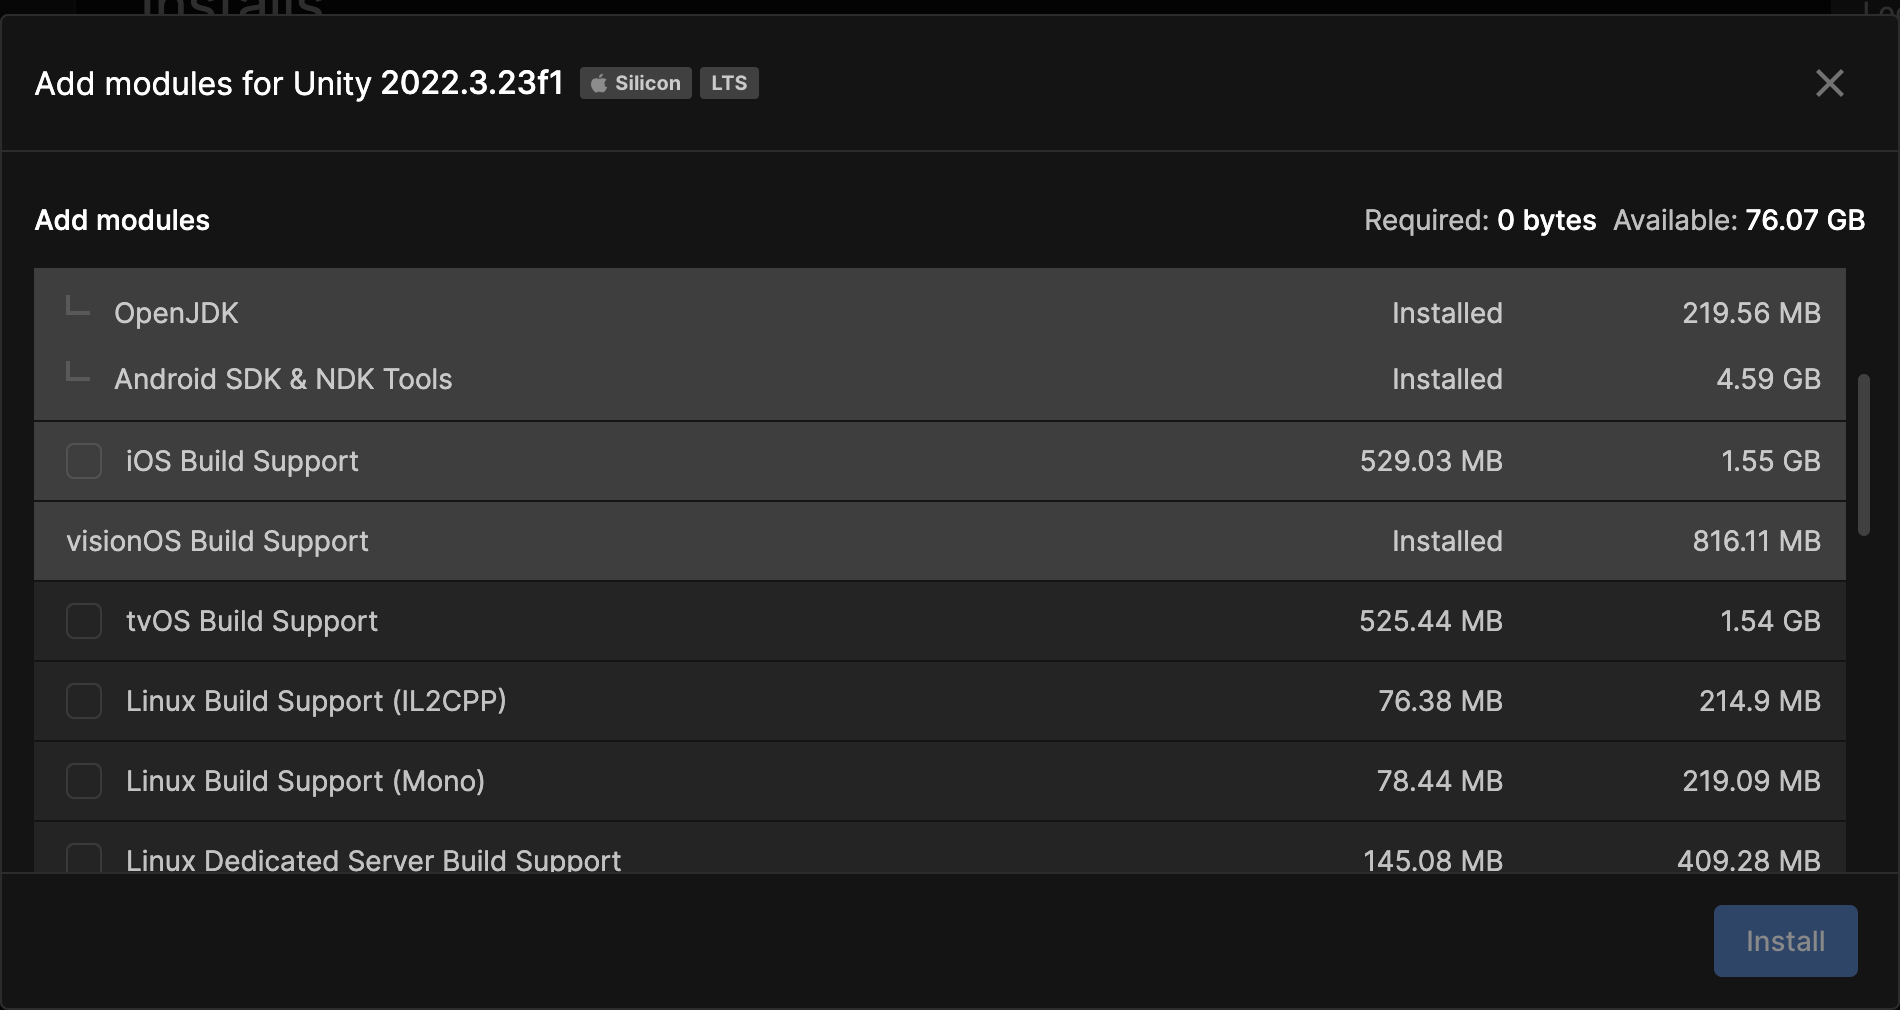Screen dimensions: 1900x1010
Task: Toggle Linux Dedicated Server Build Support checkbox
Action: tap(84, 858)
